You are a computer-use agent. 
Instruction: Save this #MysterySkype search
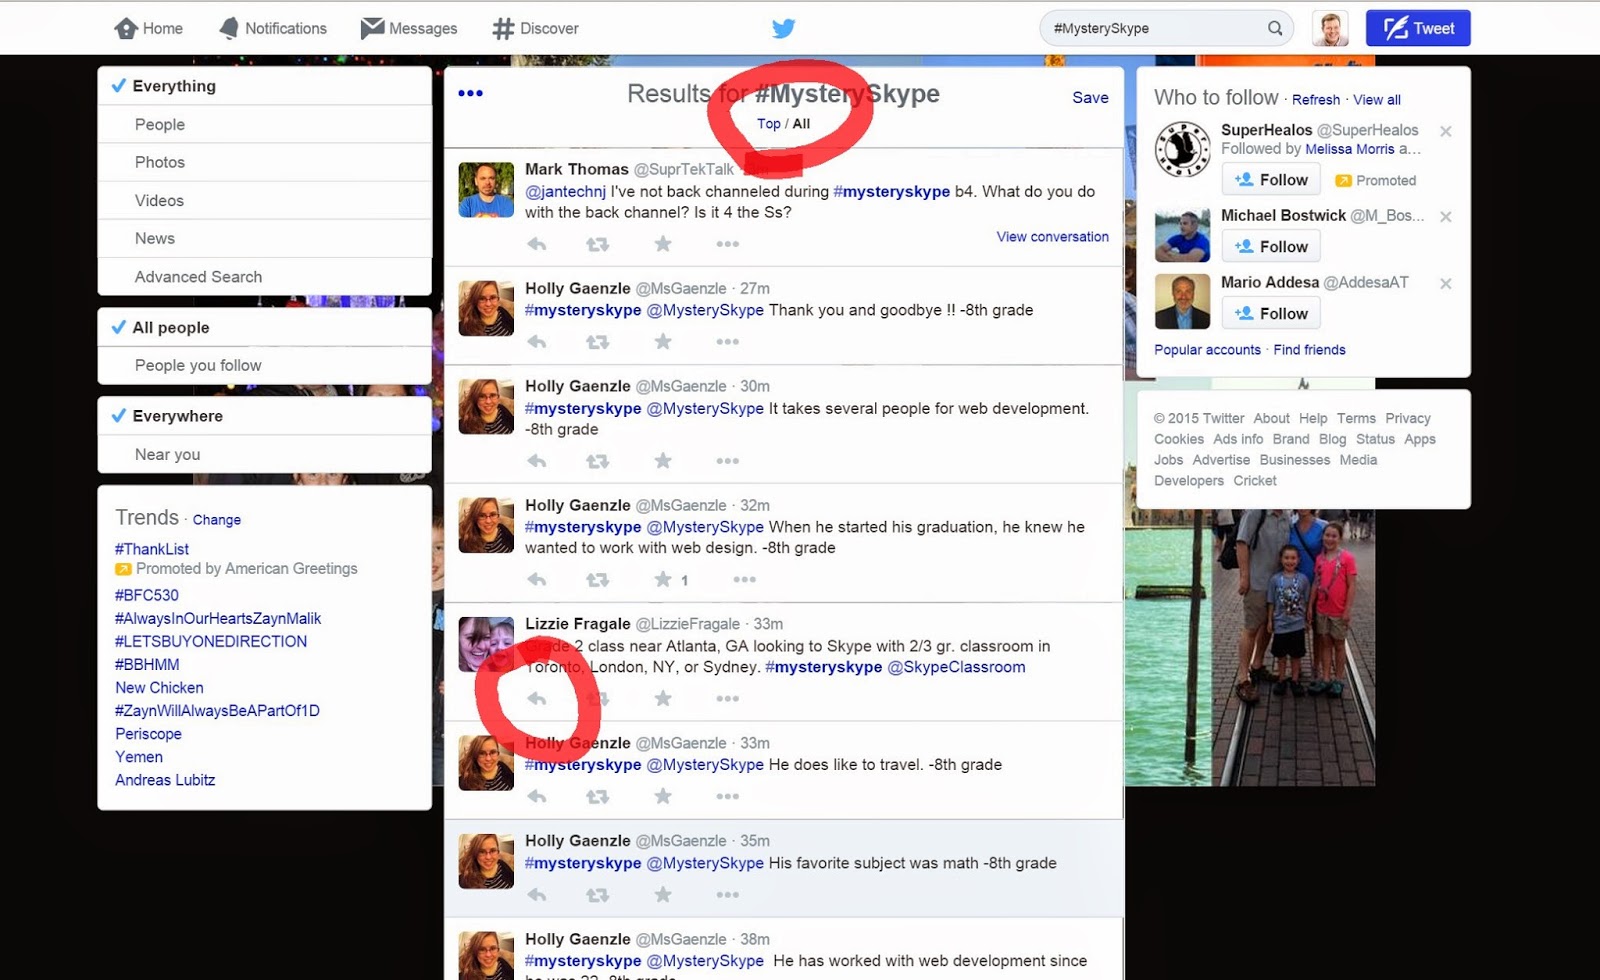1090,97
